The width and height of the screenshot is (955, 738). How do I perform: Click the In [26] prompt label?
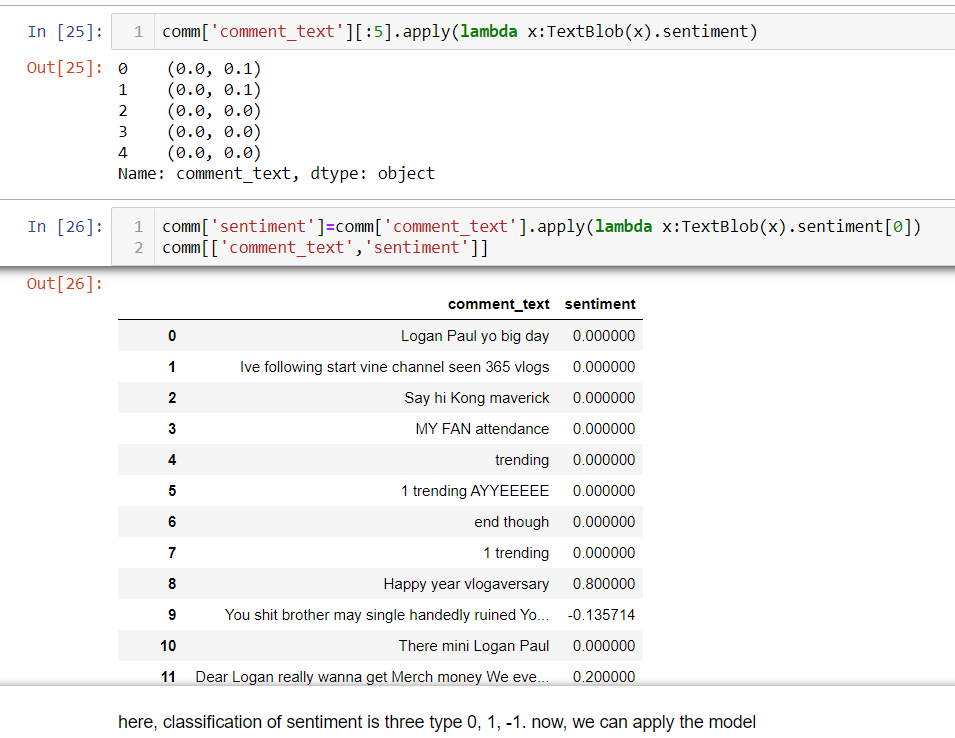click(64, 227)
